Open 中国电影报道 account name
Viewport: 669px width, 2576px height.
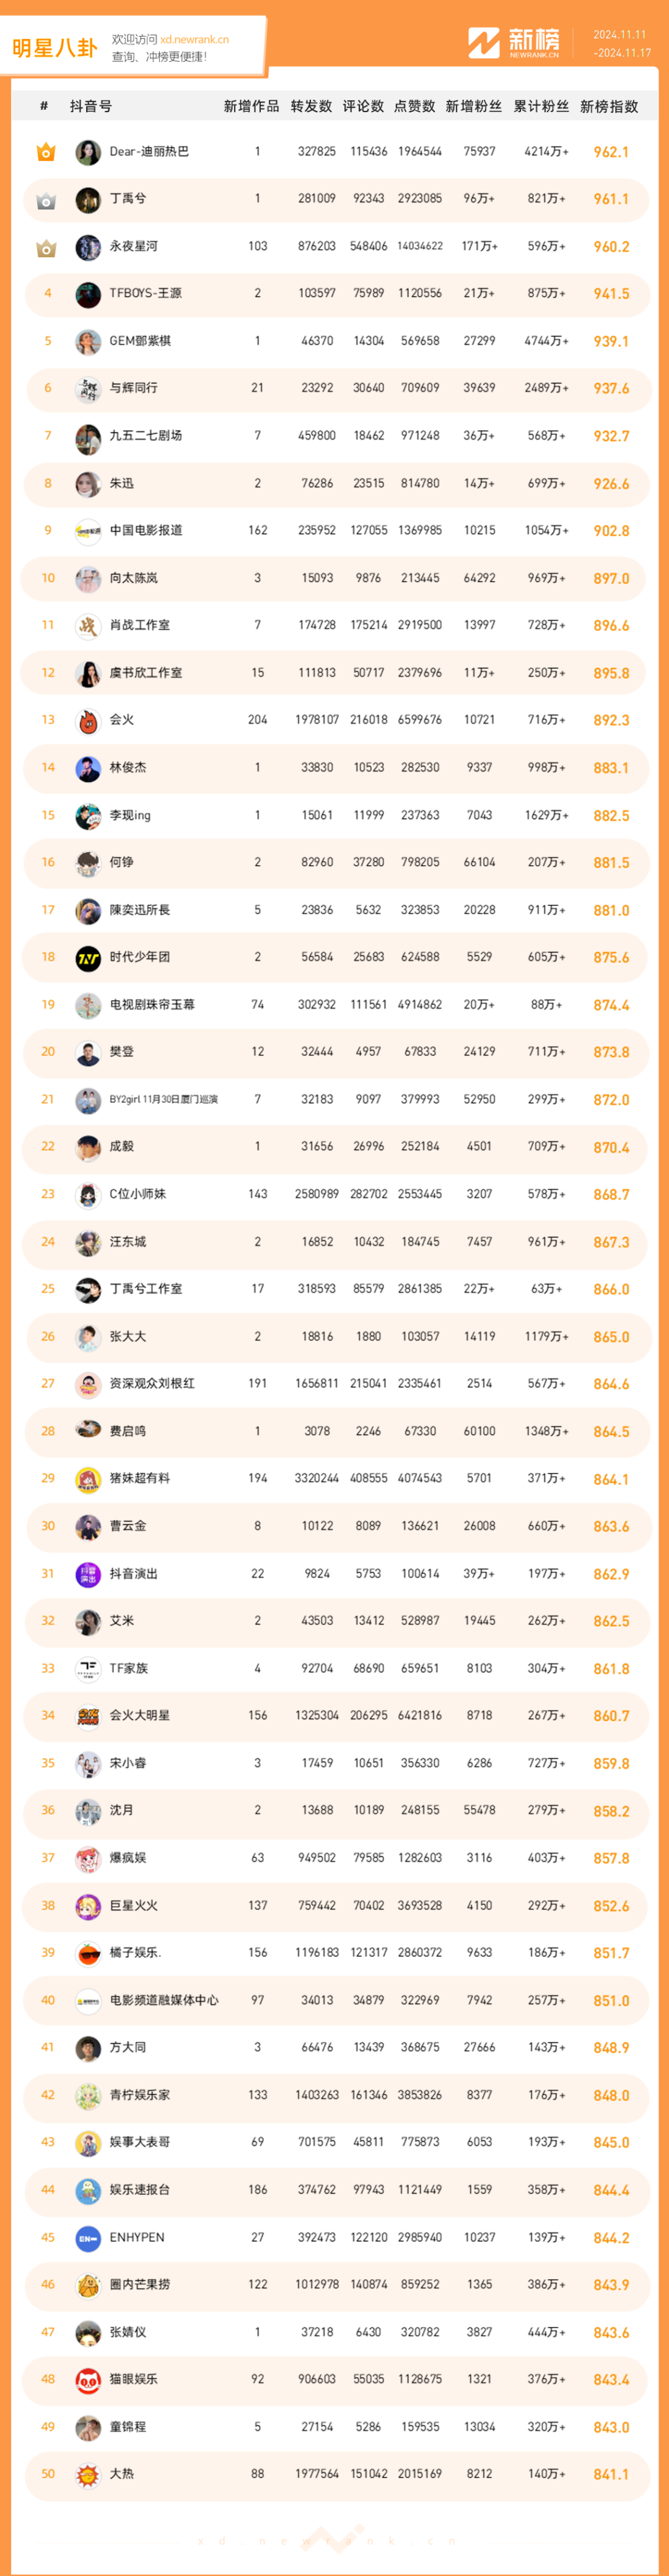(x=146, y=530)
